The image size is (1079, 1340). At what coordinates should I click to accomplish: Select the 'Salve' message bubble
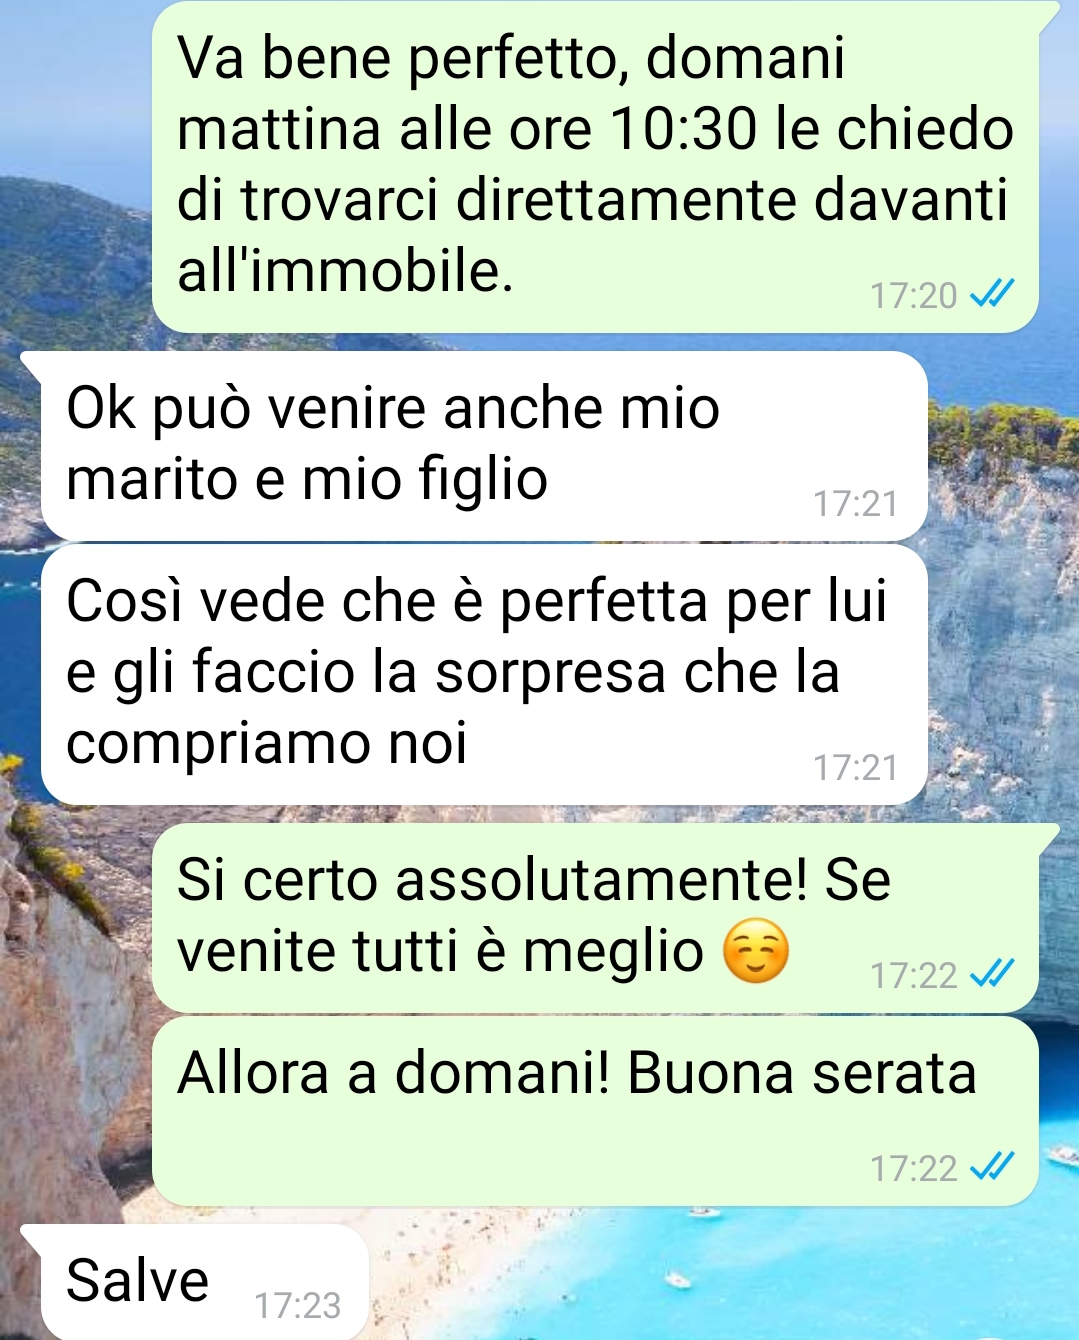pos(204,1282)
